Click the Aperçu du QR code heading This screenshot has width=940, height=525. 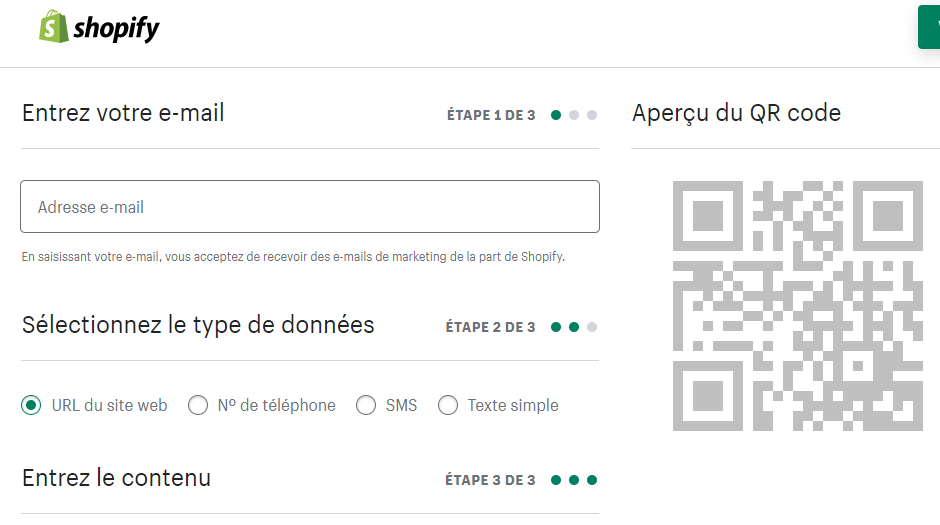736,113
